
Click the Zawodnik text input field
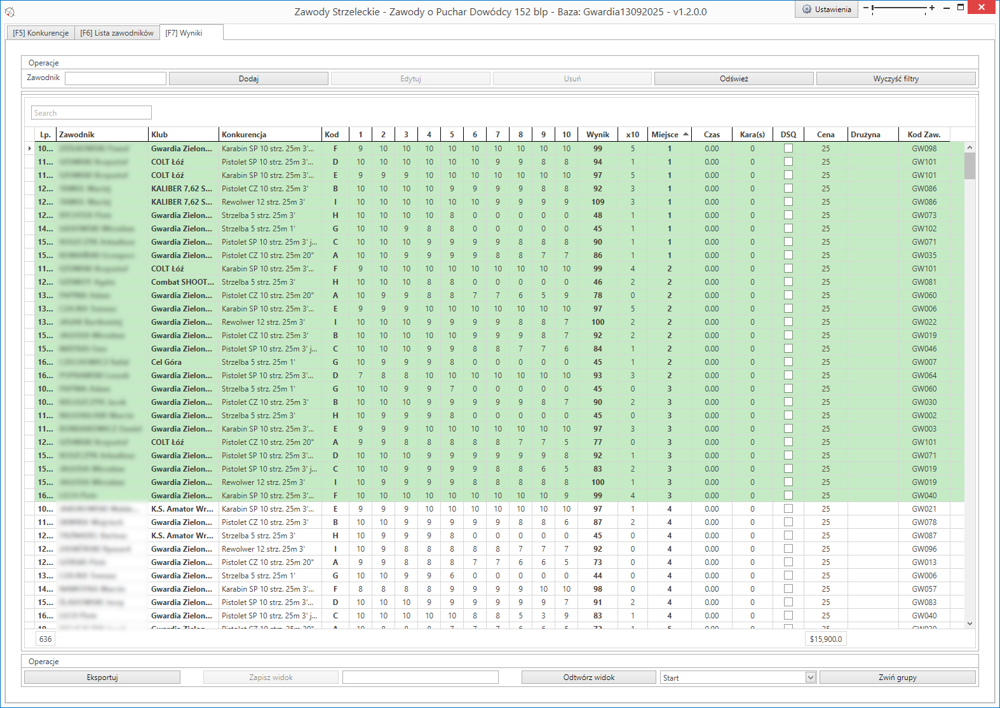coord(115,78)
